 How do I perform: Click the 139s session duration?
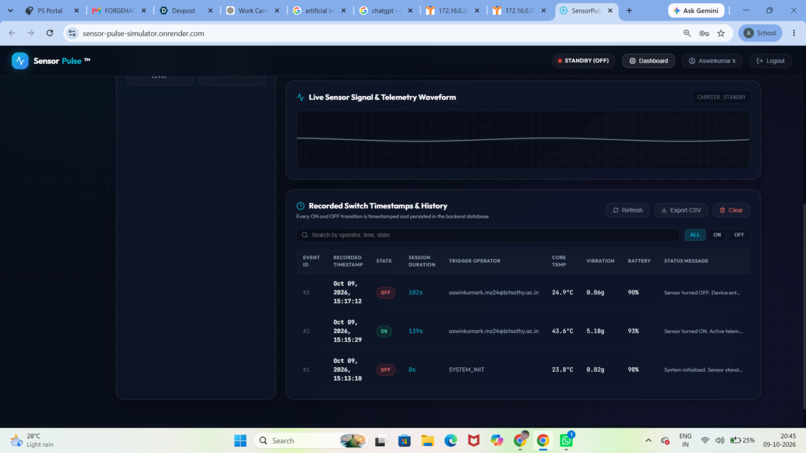click(x=415, y=331)
